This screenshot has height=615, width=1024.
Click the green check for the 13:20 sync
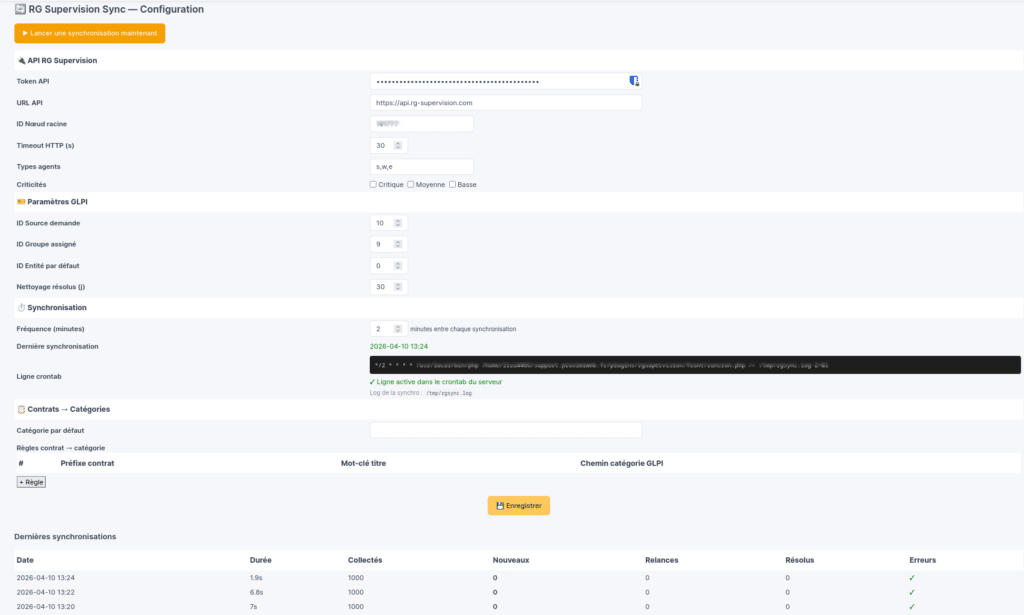pos(912,607)
